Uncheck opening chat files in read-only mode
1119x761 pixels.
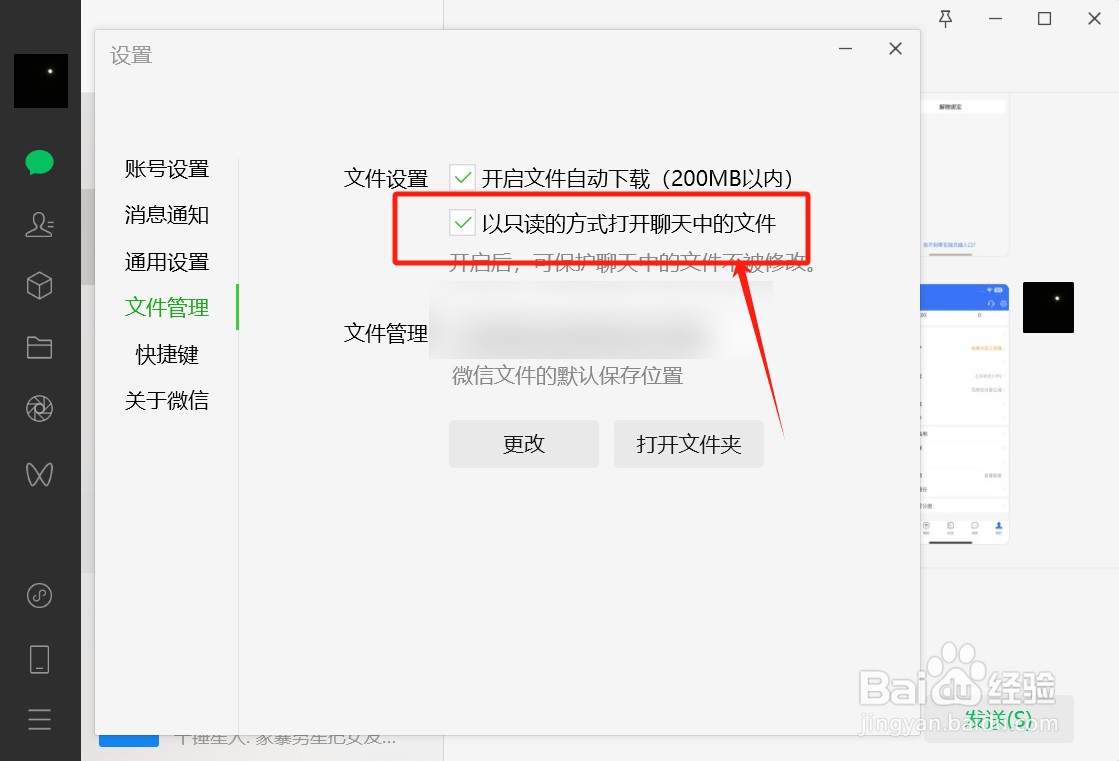click(462, 221)
